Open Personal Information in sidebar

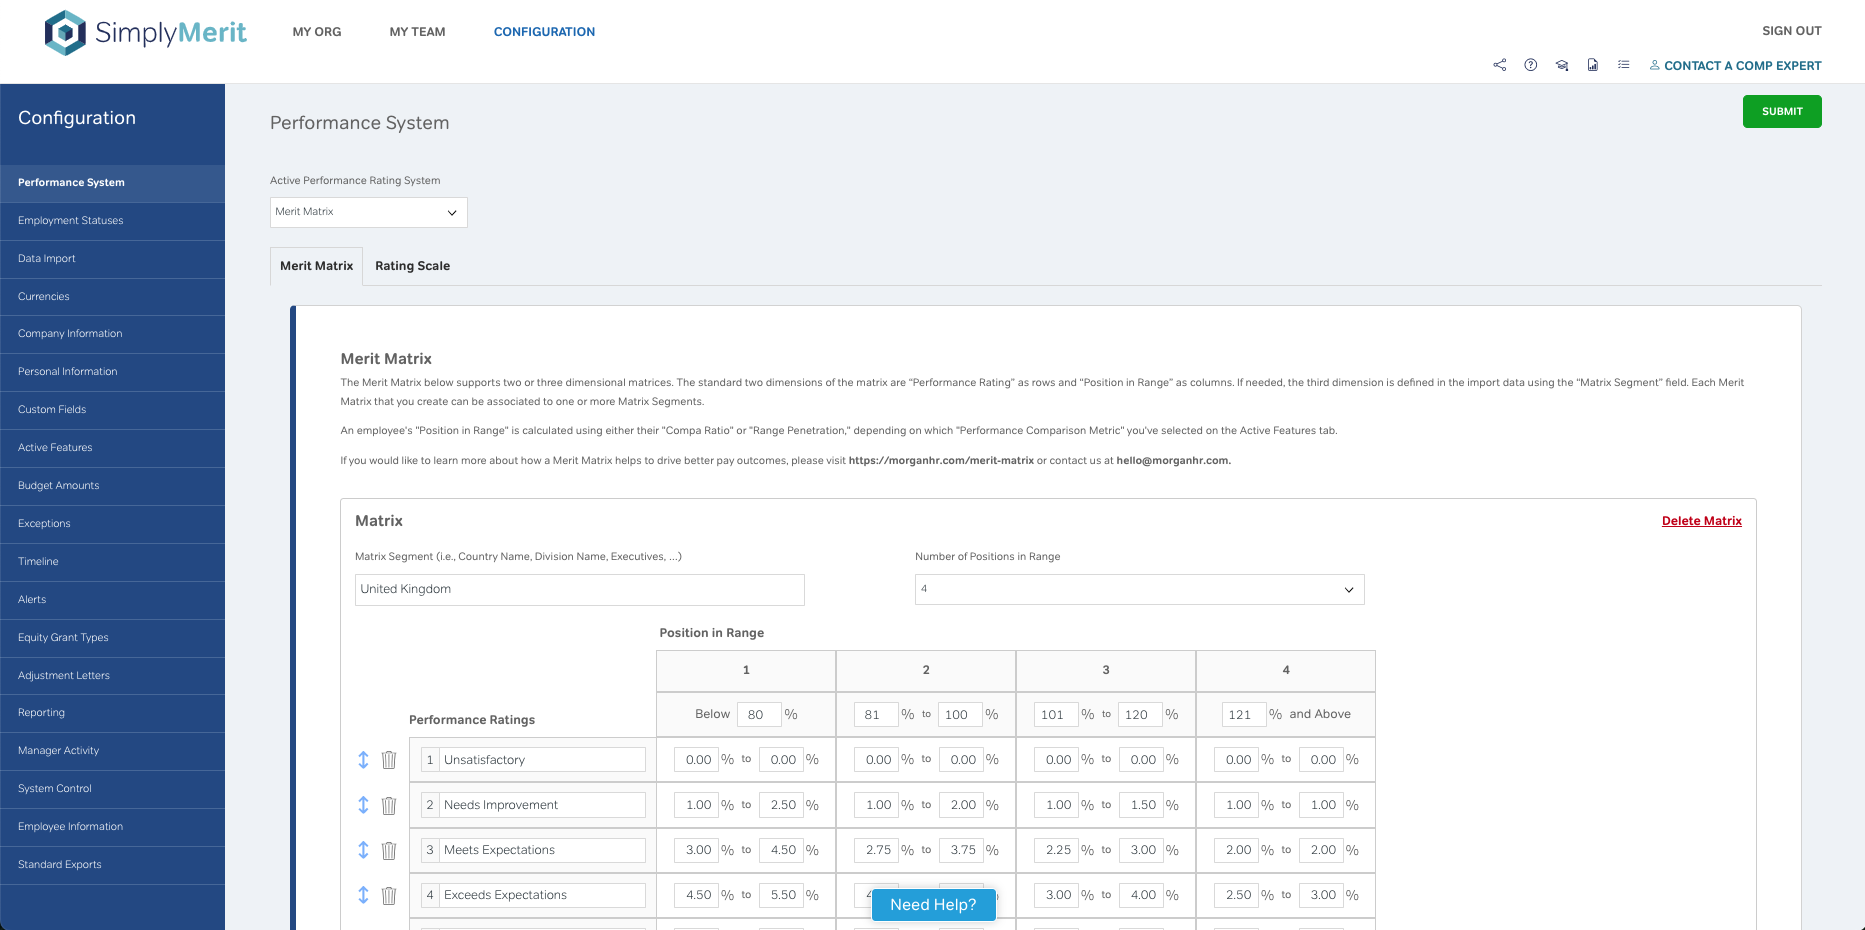coord(112,372)
